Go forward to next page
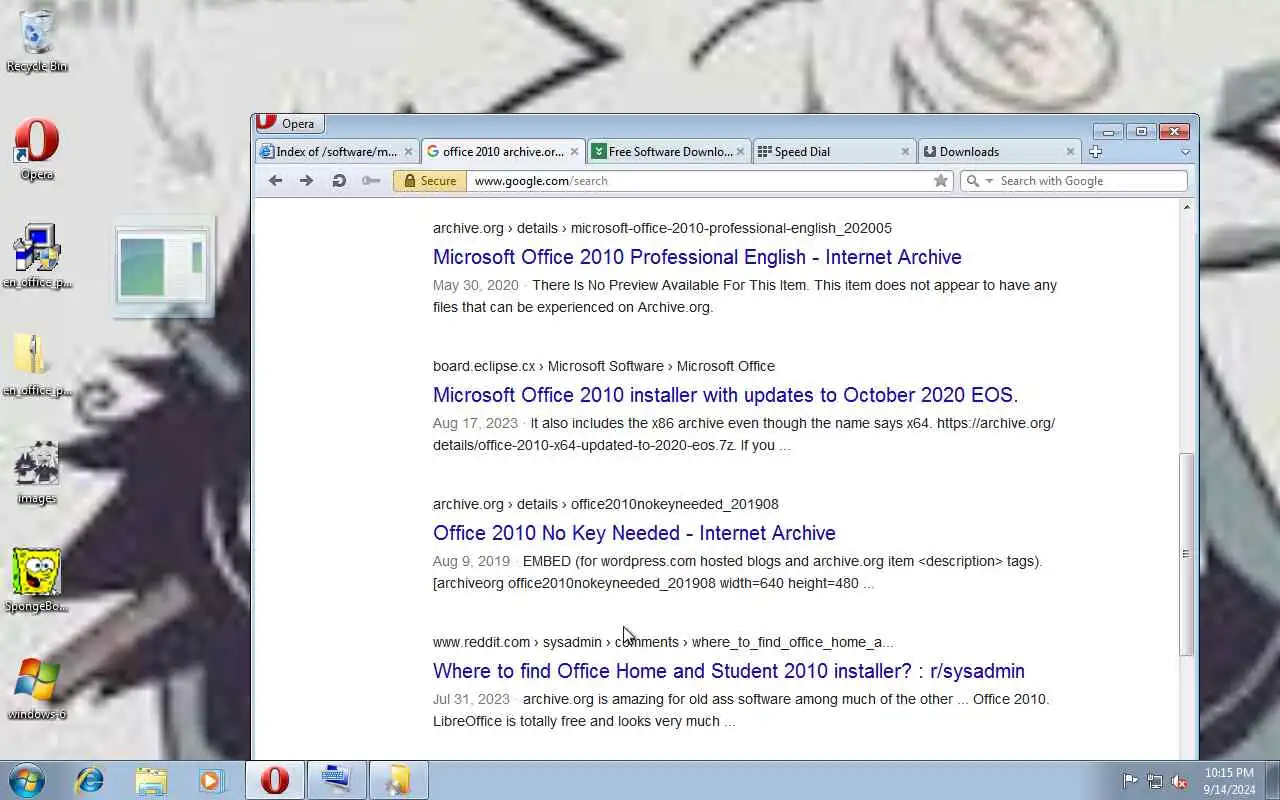This screenshot has height=800, width=1280. click(x=307, y=181)
